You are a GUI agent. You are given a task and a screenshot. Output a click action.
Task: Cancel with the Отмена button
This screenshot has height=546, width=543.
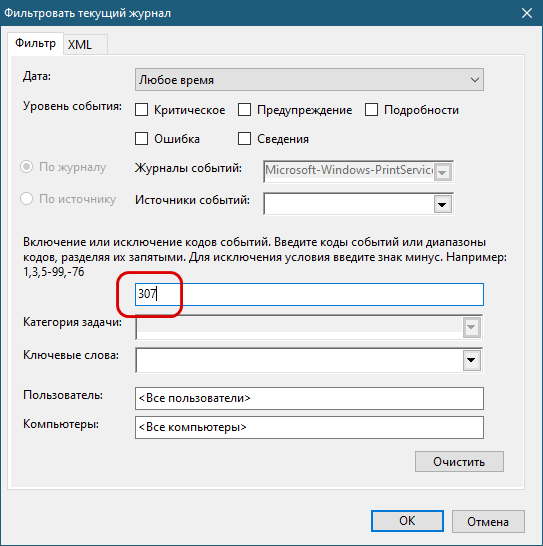tap(488, 521)
